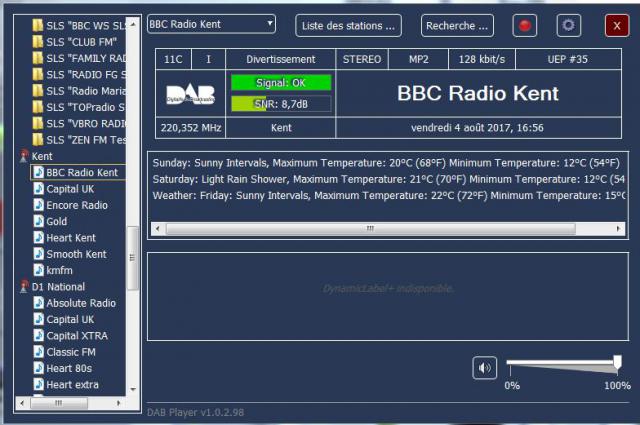Collapse the Kent ensemble node

[24, 156]
